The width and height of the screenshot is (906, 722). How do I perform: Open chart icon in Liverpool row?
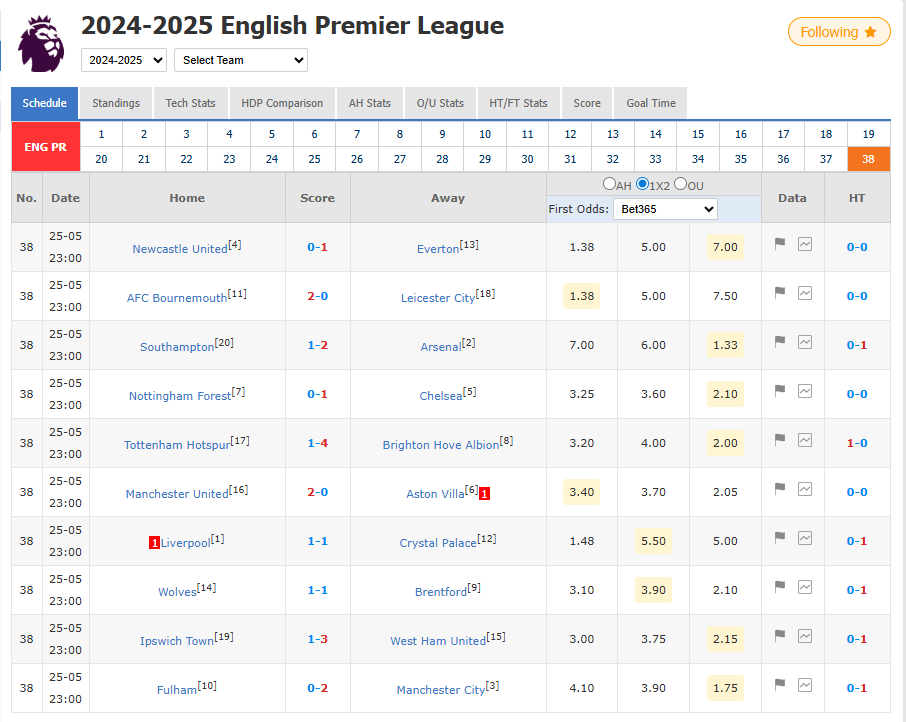click(x=805, y=538)
